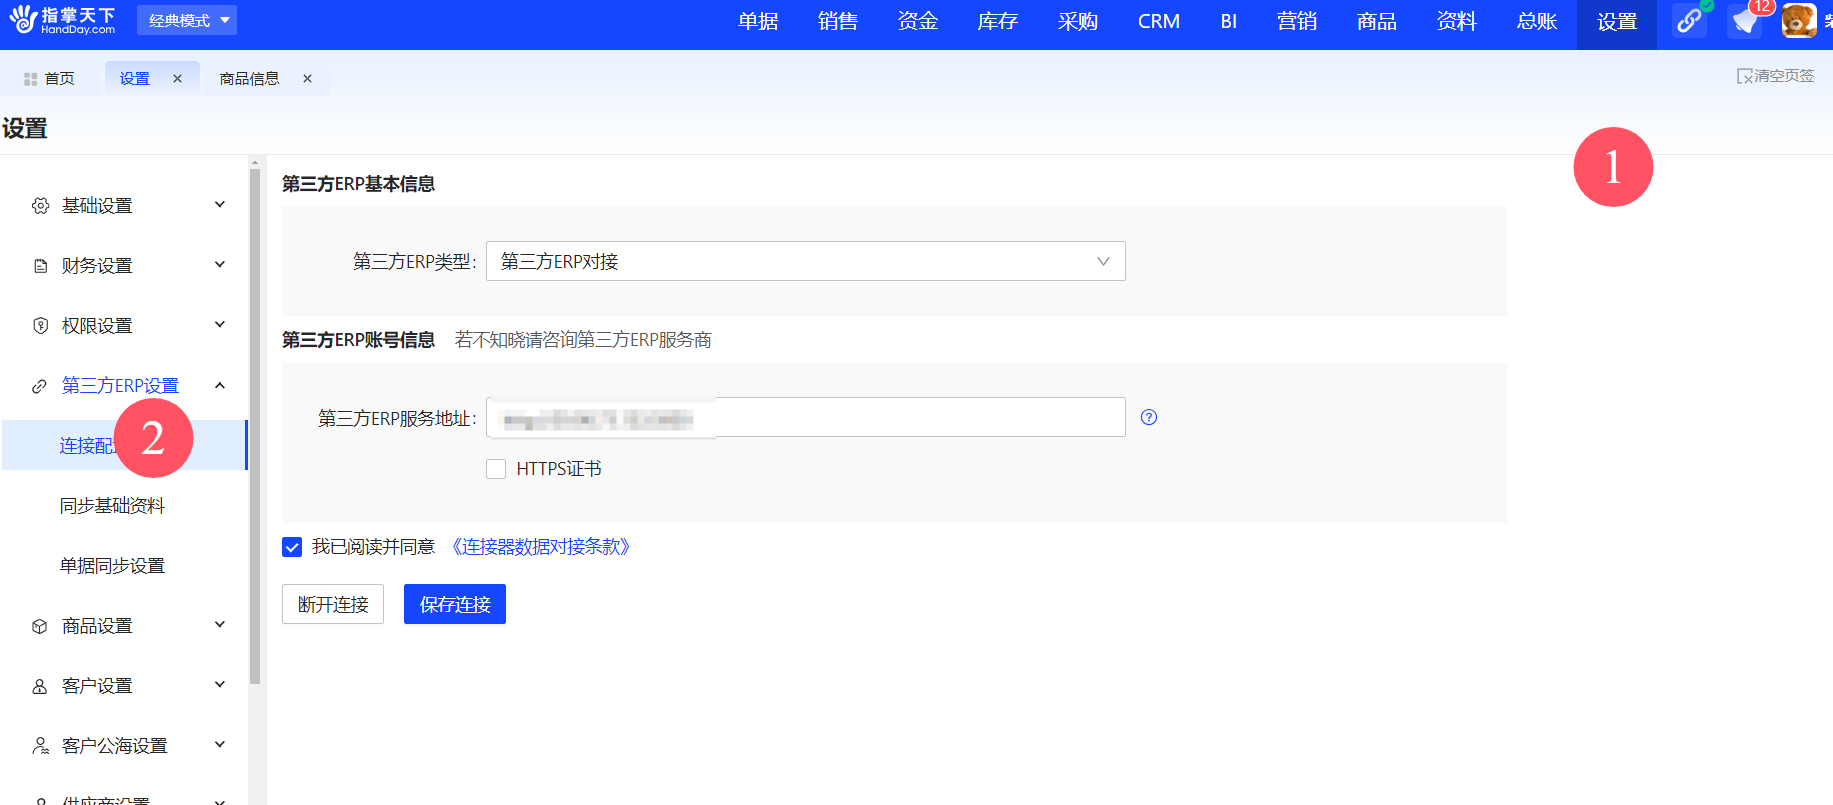Select 单据同步设置 in sidebar

point(112,566)
